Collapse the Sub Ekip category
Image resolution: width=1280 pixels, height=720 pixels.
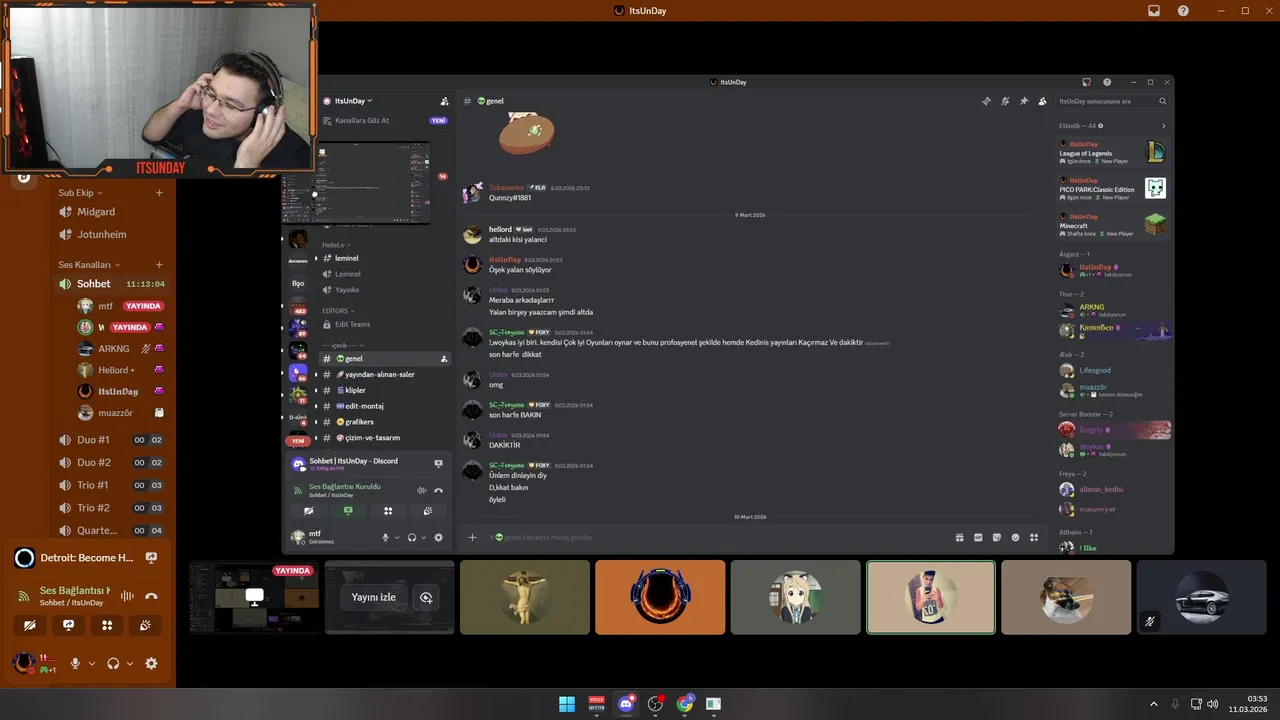(80, 193)
